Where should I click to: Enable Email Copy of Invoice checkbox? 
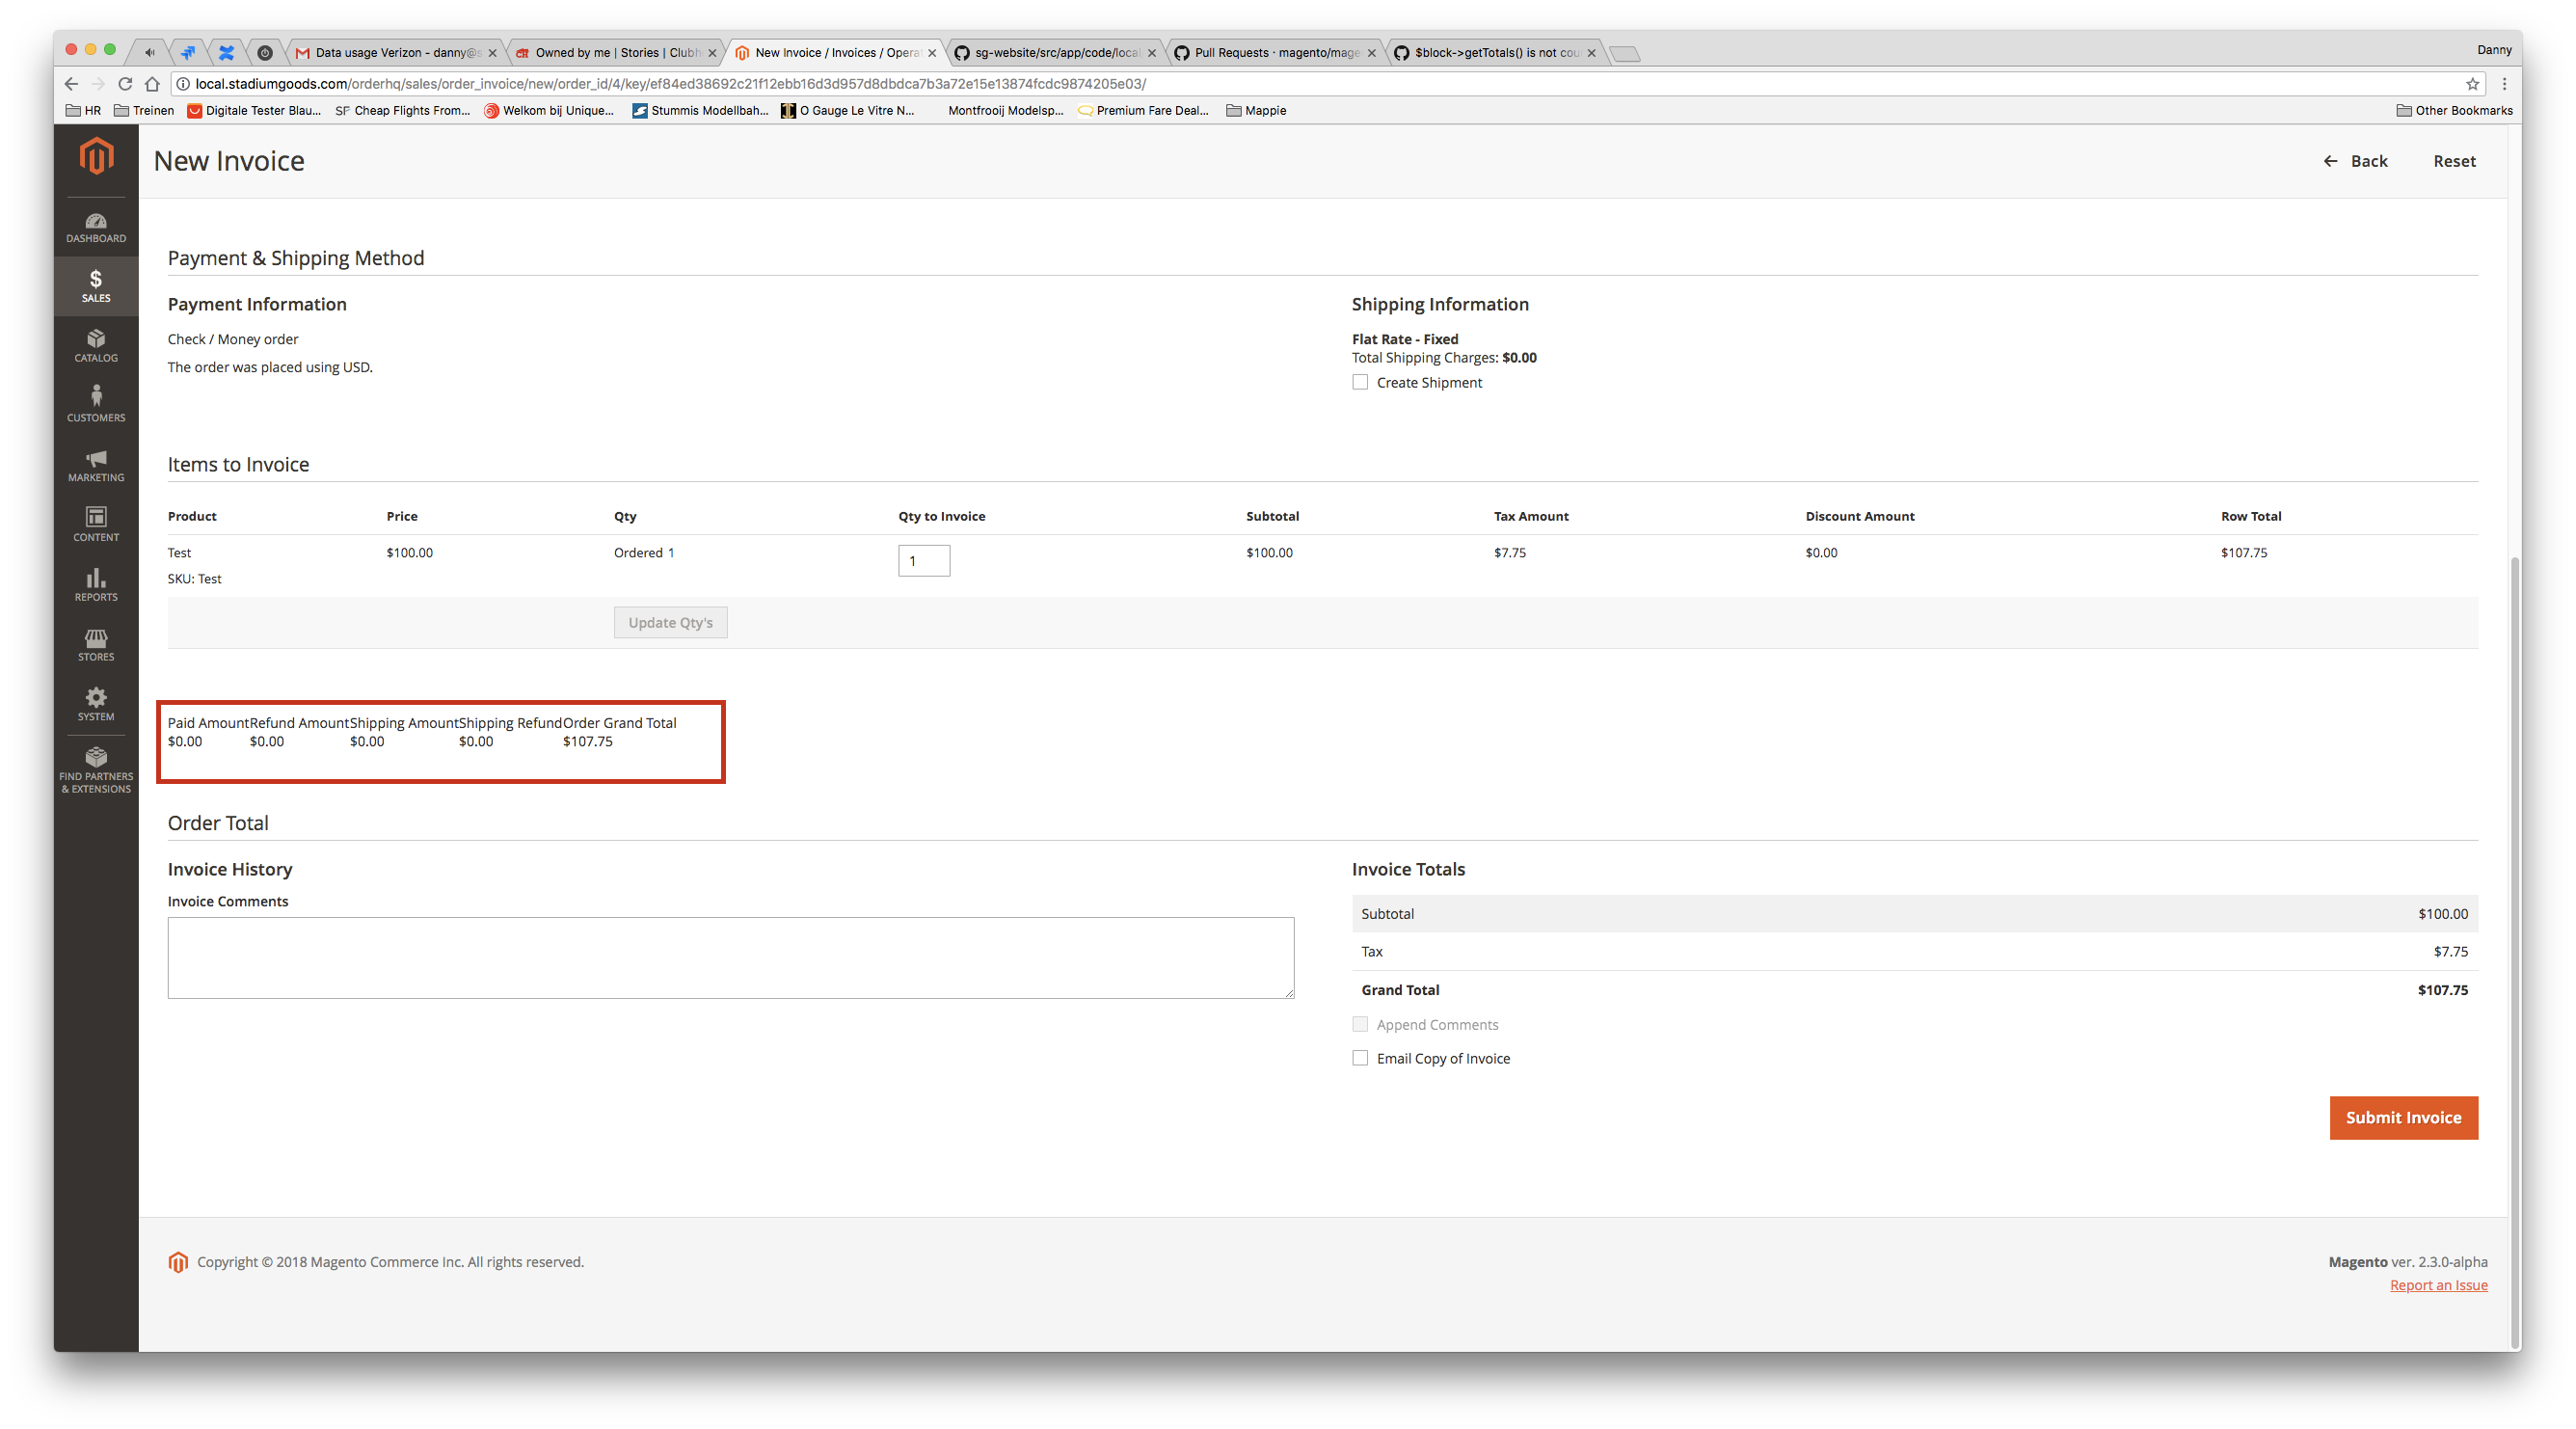point(1360,1058)
